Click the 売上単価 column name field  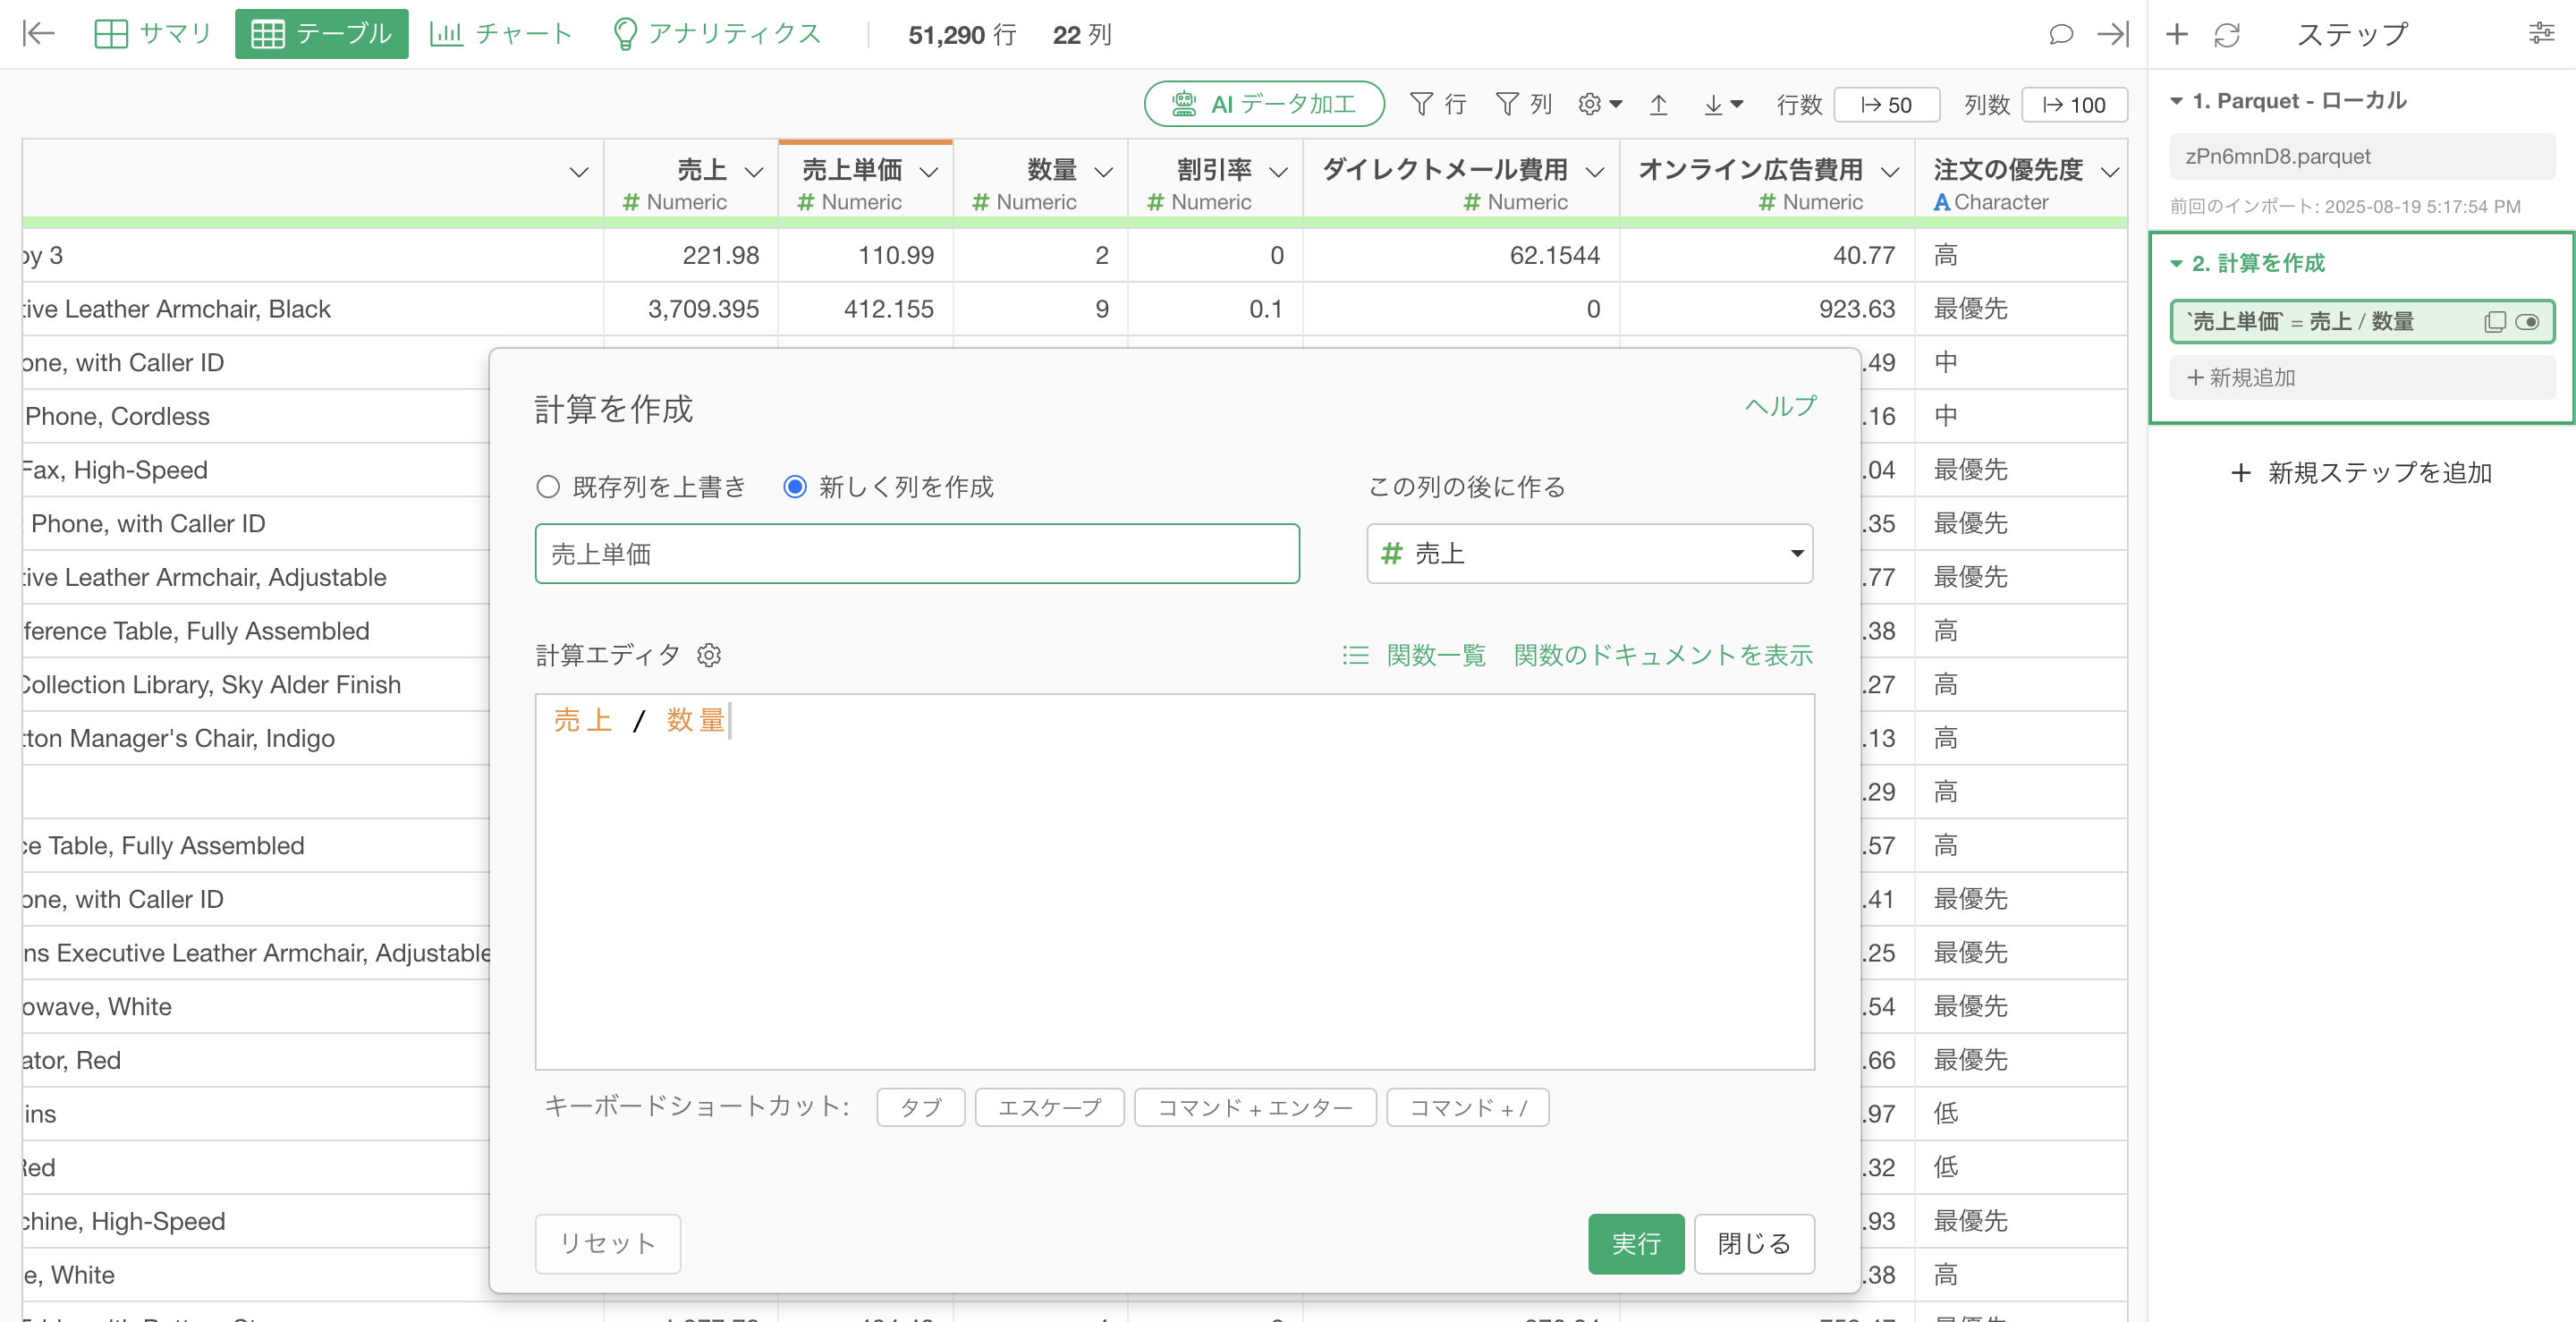coord(917,553)
